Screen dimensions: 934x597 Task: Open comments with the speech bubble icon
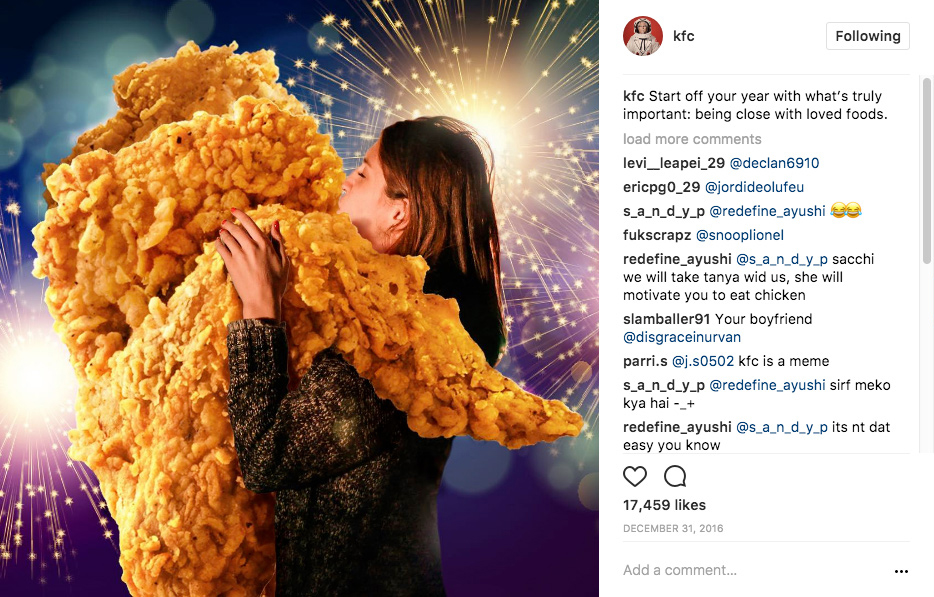point(675,476)
